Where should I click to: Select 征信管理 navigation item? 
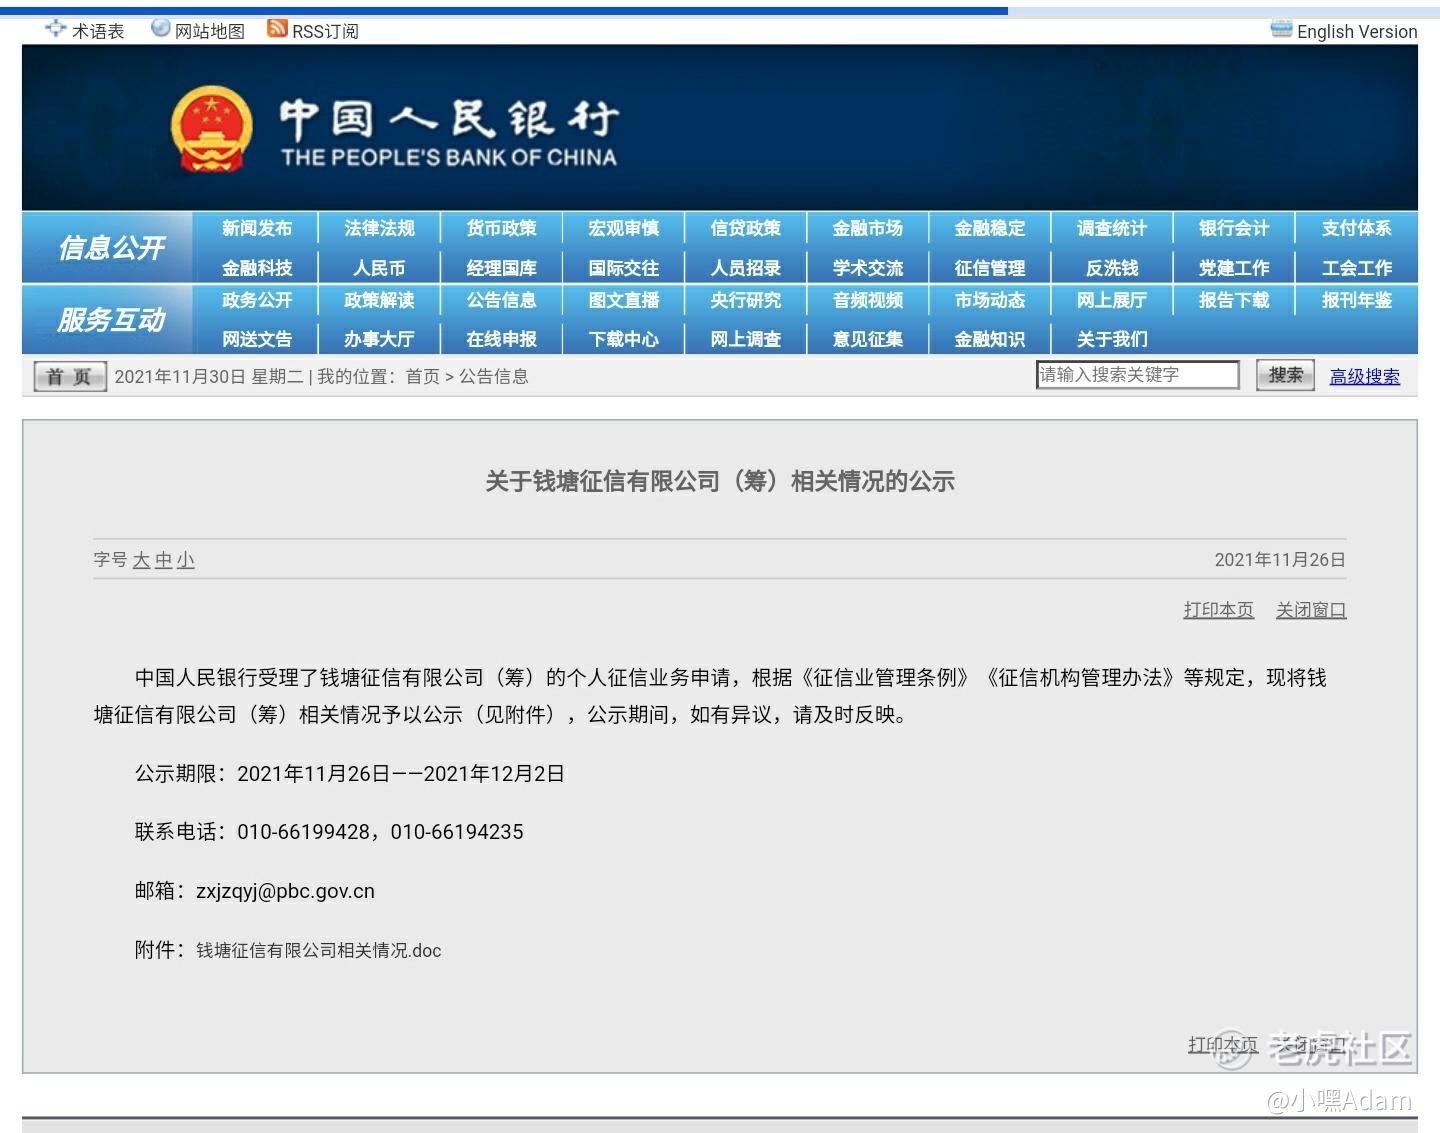(x=990, y=268)
